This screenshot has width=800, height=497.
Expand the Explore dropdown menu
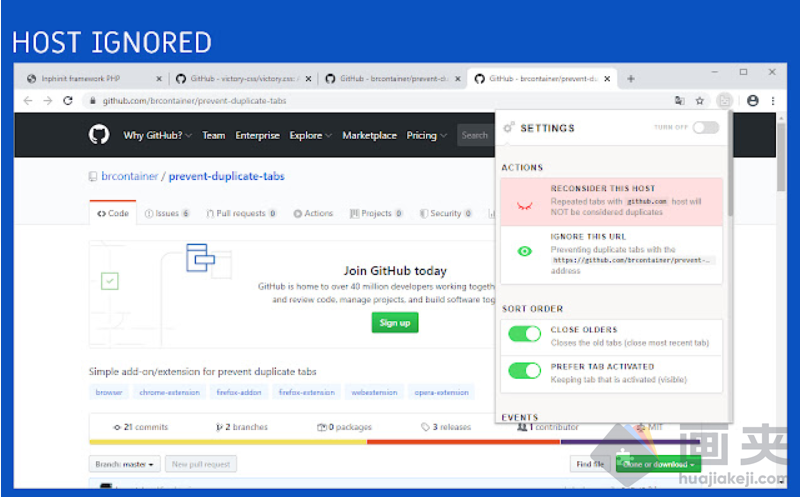[x=310, y=135]
